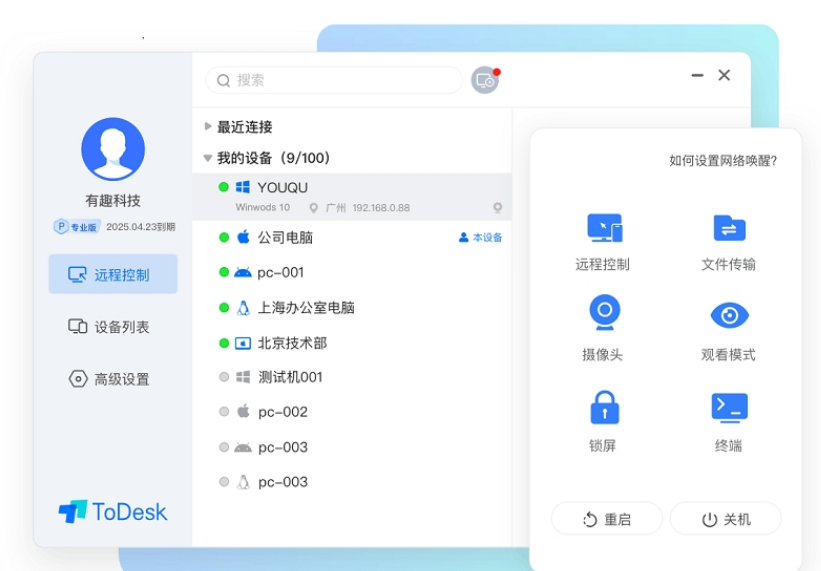Click the search magnifier icon
The image size is (821, 571).
pos(224,80)
